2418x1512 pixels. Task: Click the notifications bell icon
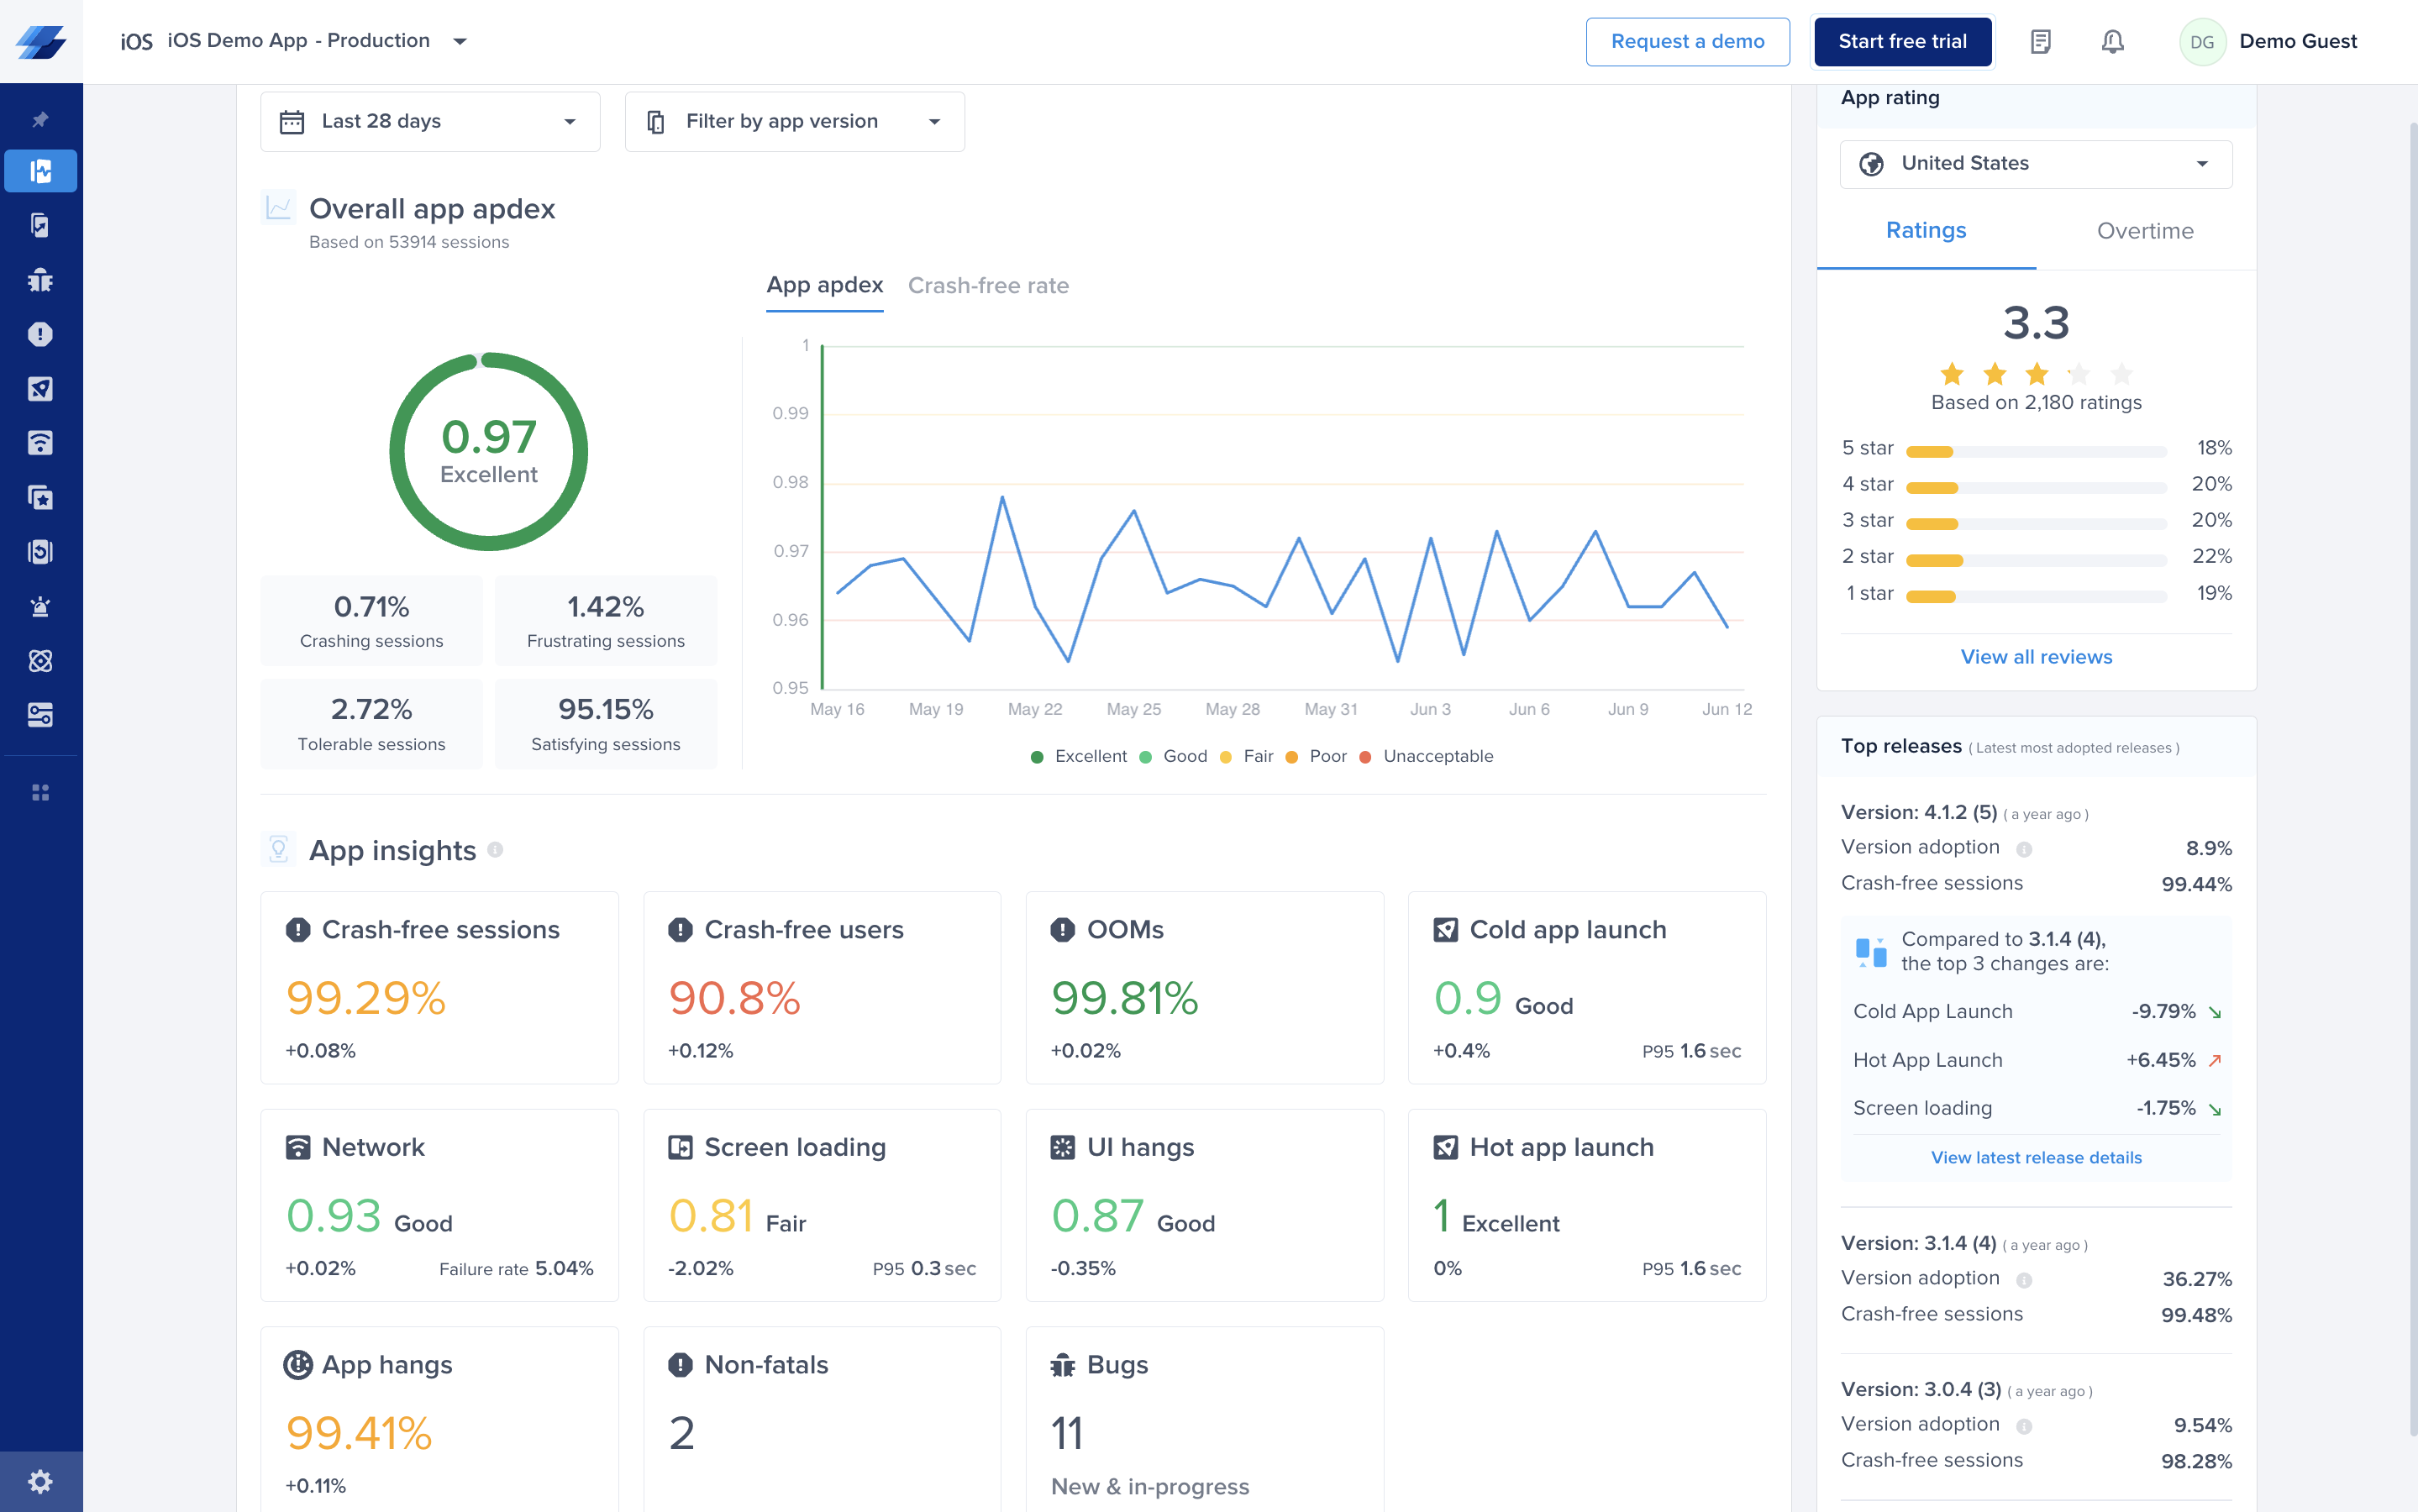2112,41
